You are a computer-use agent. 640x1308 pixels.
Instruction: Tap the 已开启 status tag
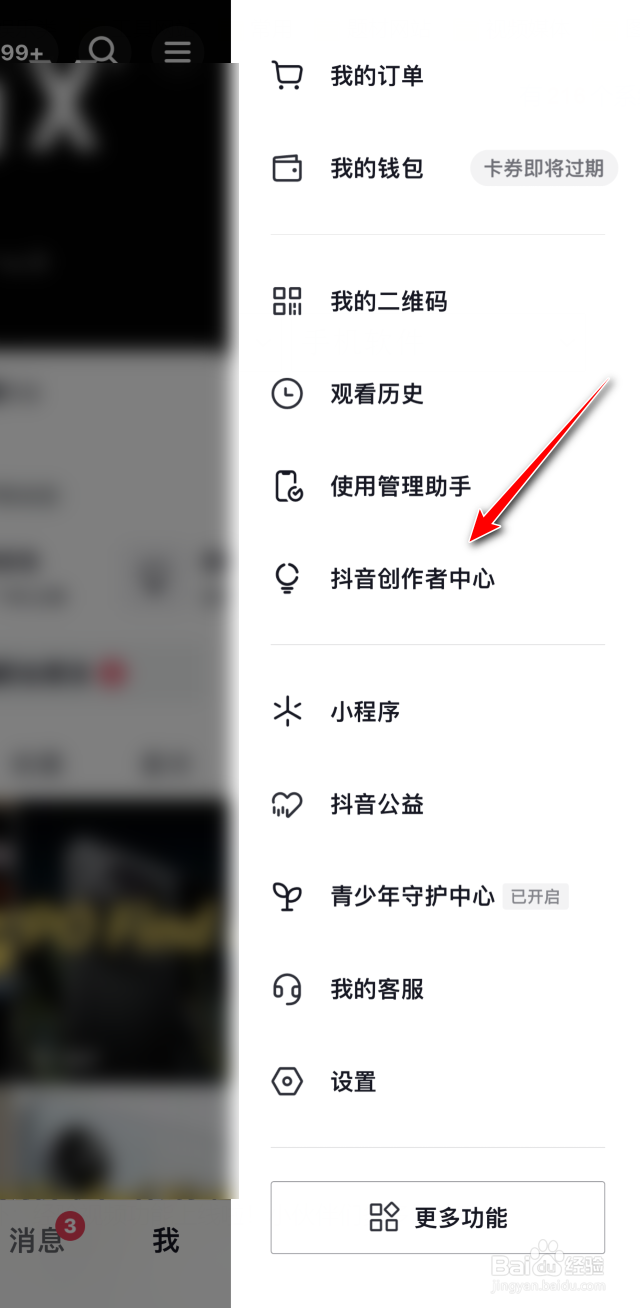(535, 896)
